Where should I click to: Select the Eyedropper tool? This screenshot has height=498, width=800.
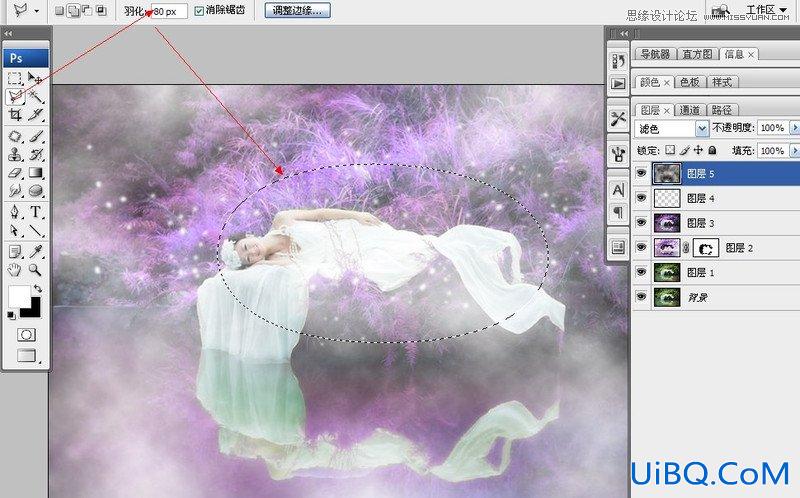click(35, 251)
